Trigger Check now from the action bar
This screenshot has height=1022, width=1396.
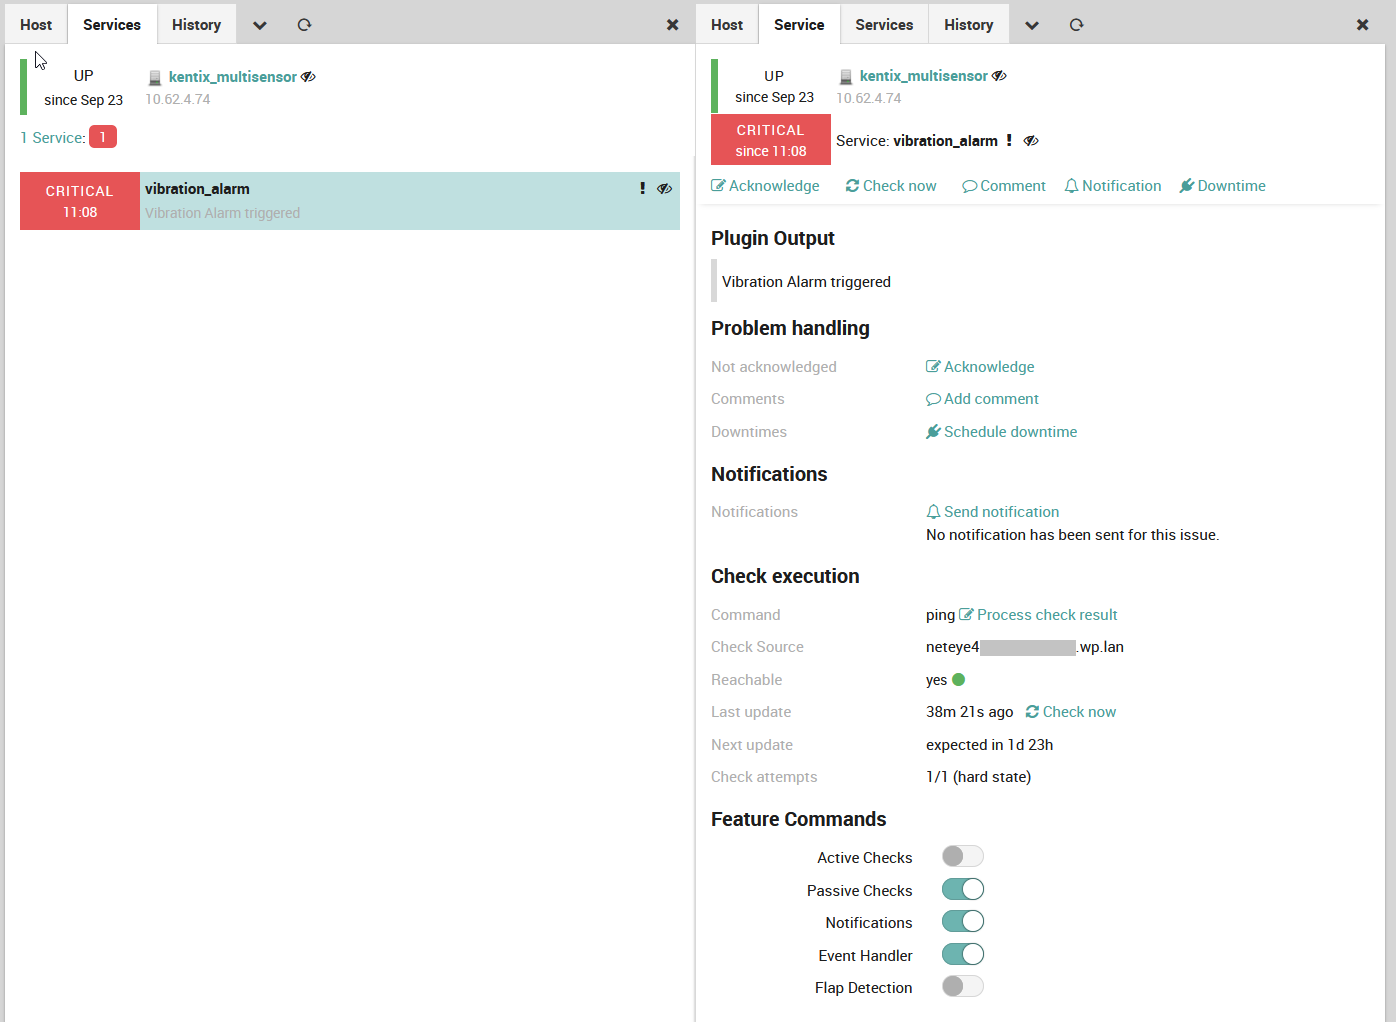point(890,185)
